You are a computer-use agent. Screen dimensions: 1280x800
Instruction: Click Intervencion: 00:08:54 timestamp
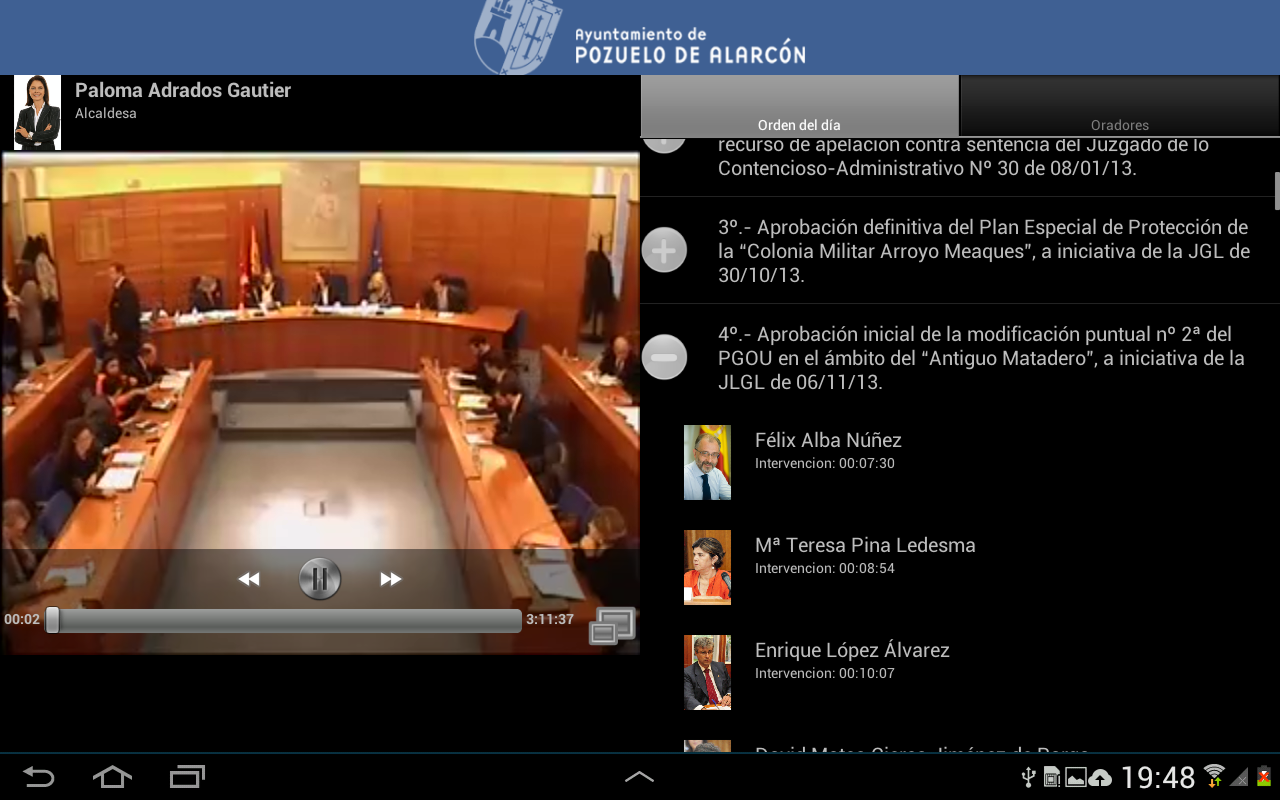coord(825,568)
